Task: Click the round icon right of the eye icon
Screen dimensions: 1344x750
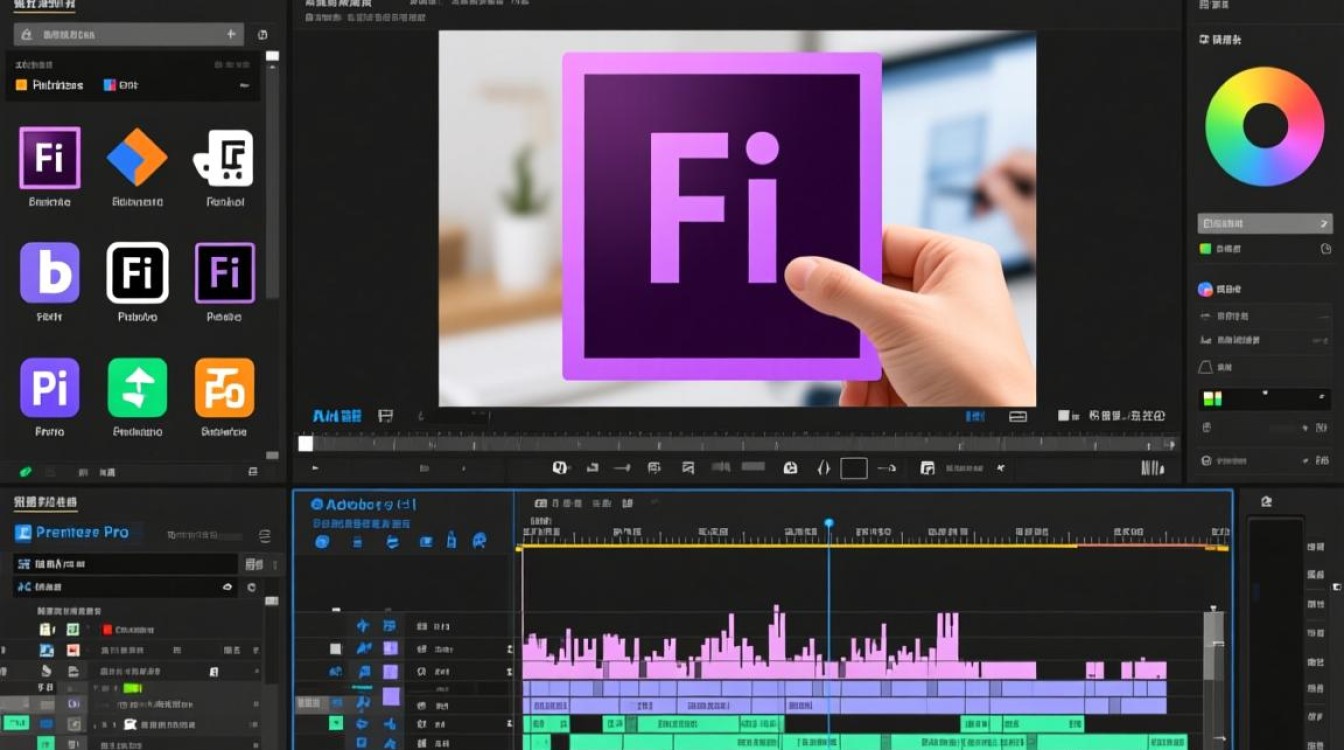Action: [251, 587]
